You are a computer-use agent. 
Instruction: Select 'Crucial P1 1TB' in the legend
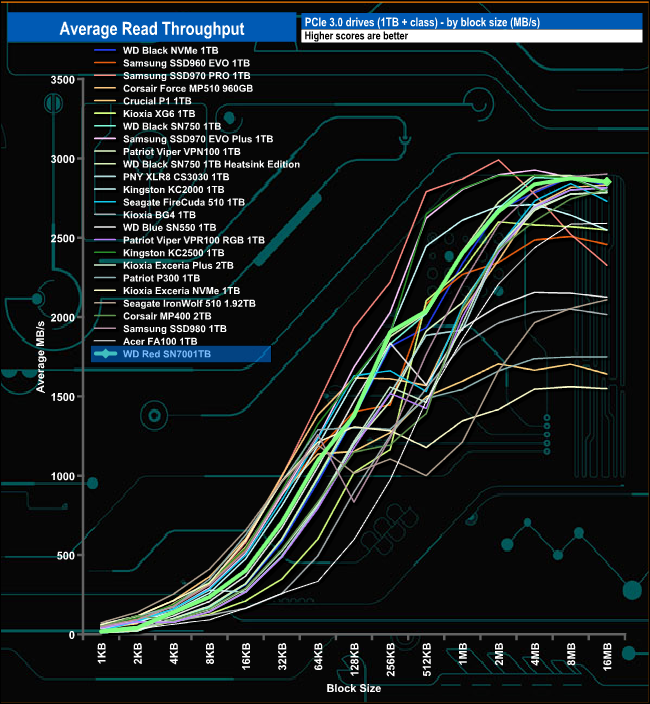coord(157,101)
